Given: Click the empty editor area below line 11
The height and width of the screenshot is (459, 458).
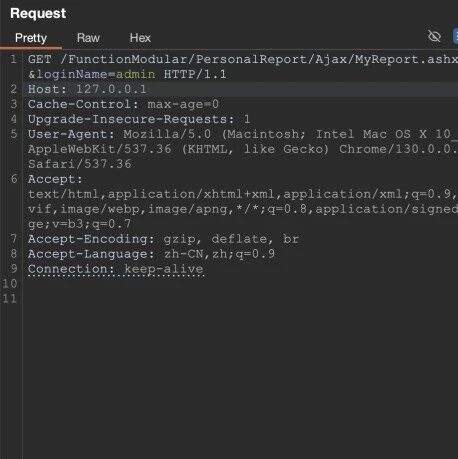Looking at the screenshot, I should click(240, 380).
